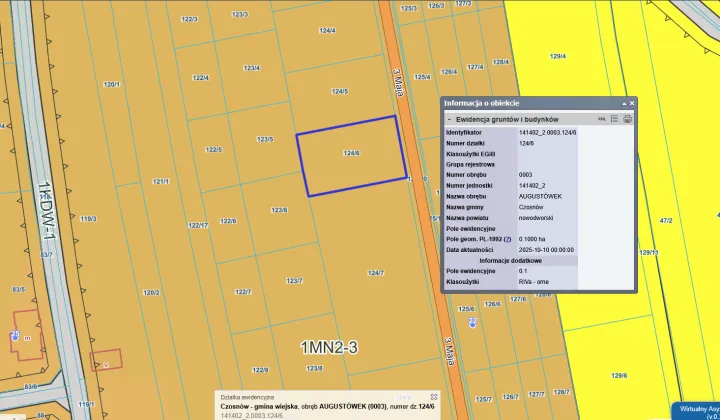Select the AUGUSTÓWEK district name value
This screenshot has width=720, height=420.
[x=540, y=196]
